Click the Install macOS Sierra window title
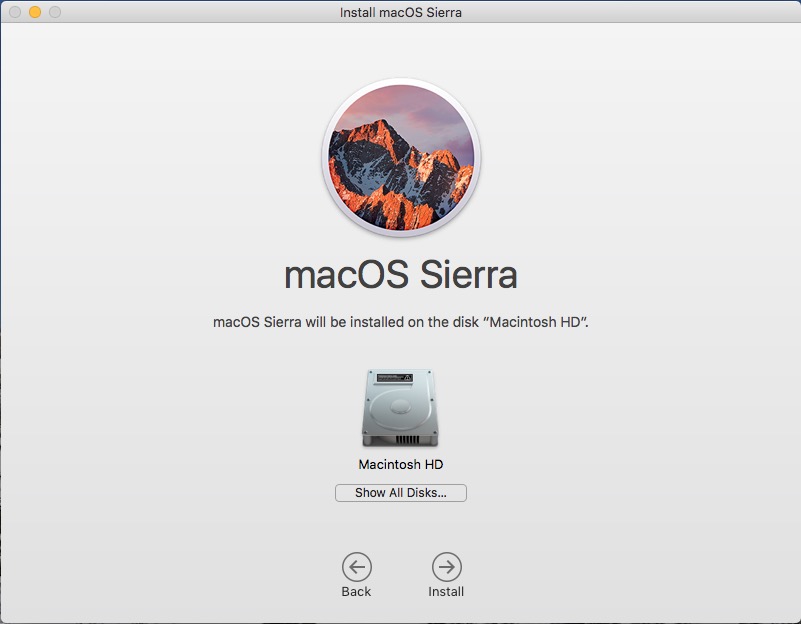This screenshot has width=801, height=624. pos(400,12)
